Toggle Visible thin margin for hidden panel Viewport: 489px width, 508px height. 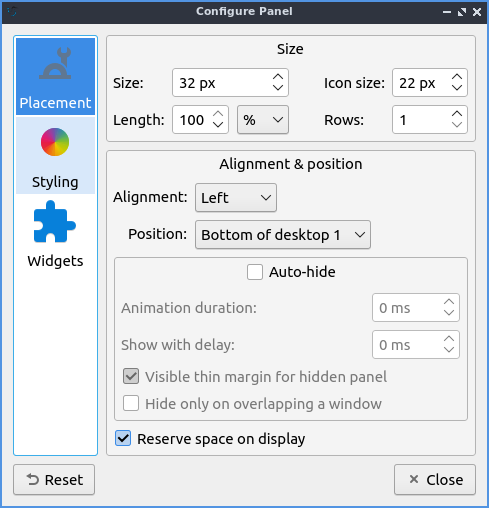tap(131, 377)
